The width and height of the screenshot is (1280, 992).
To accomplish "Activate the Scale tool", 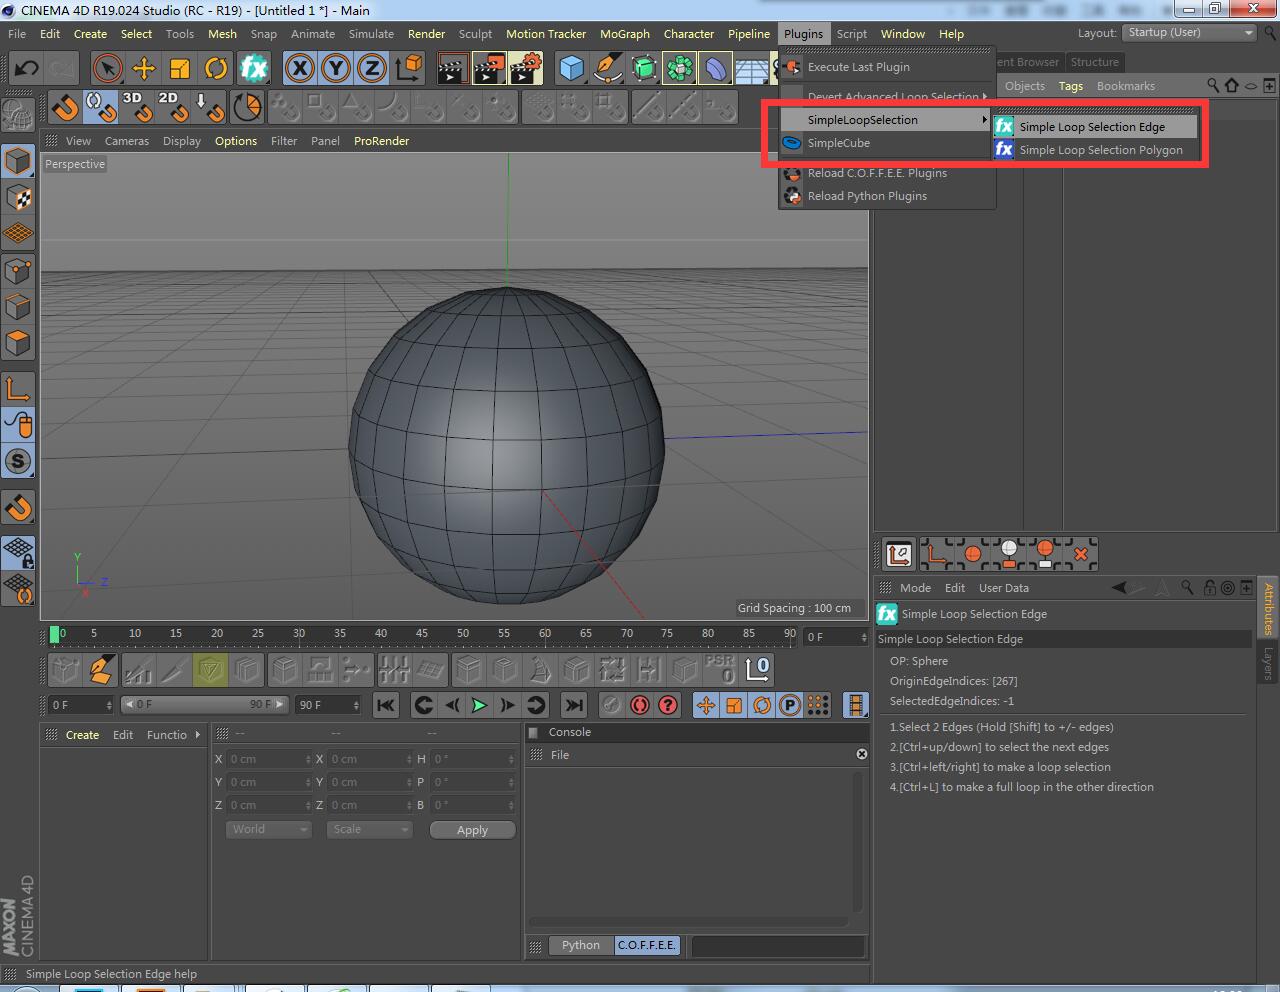I will click(x=180, y=68).
